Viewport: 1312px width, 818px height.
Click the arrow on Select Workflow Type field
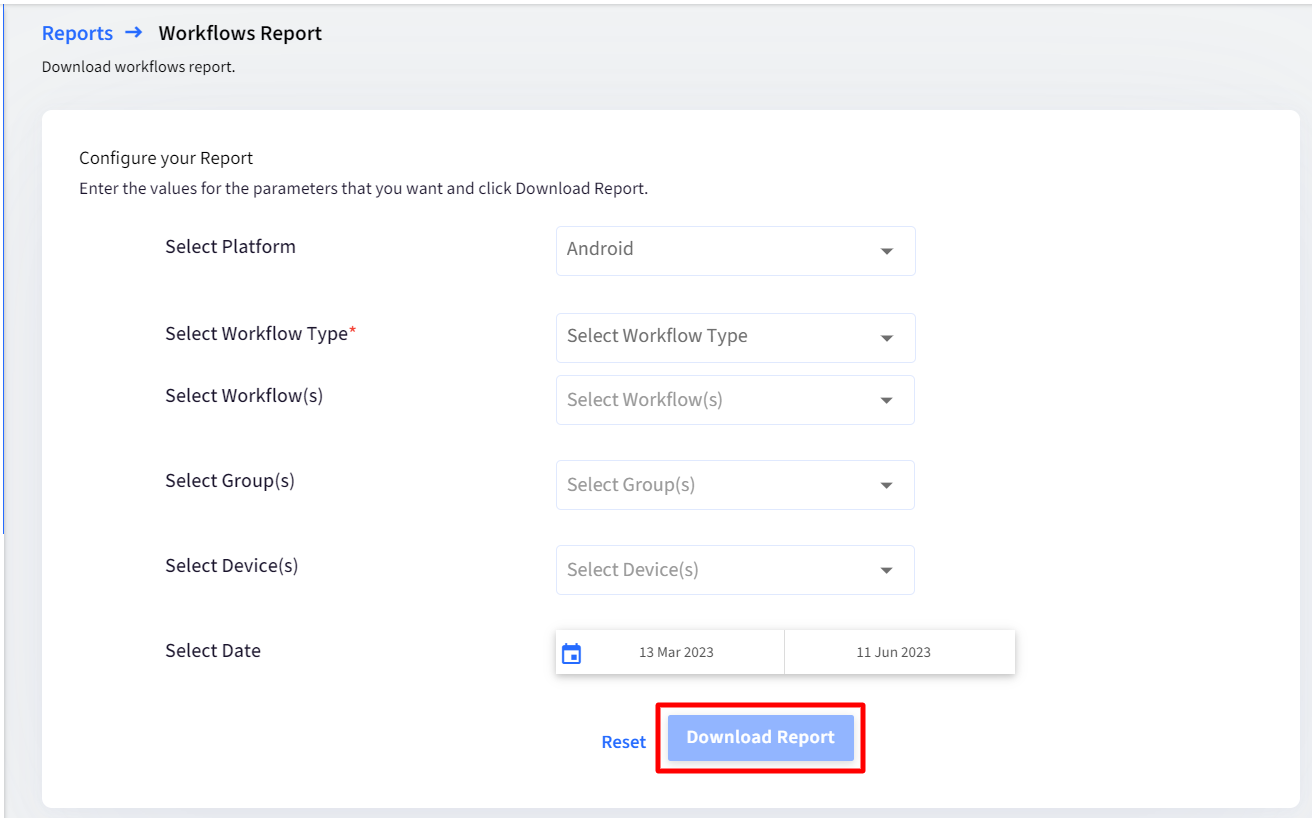point(886,338)
